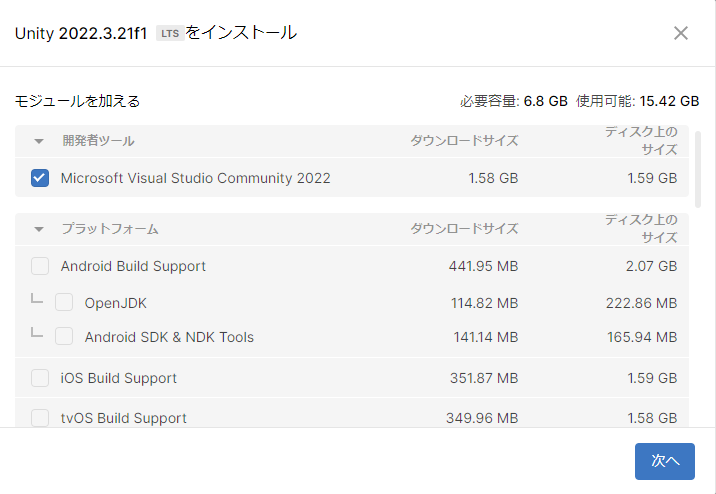Check Android SDK & NDK Tools
Screen dimensions: 716x494
64,337
